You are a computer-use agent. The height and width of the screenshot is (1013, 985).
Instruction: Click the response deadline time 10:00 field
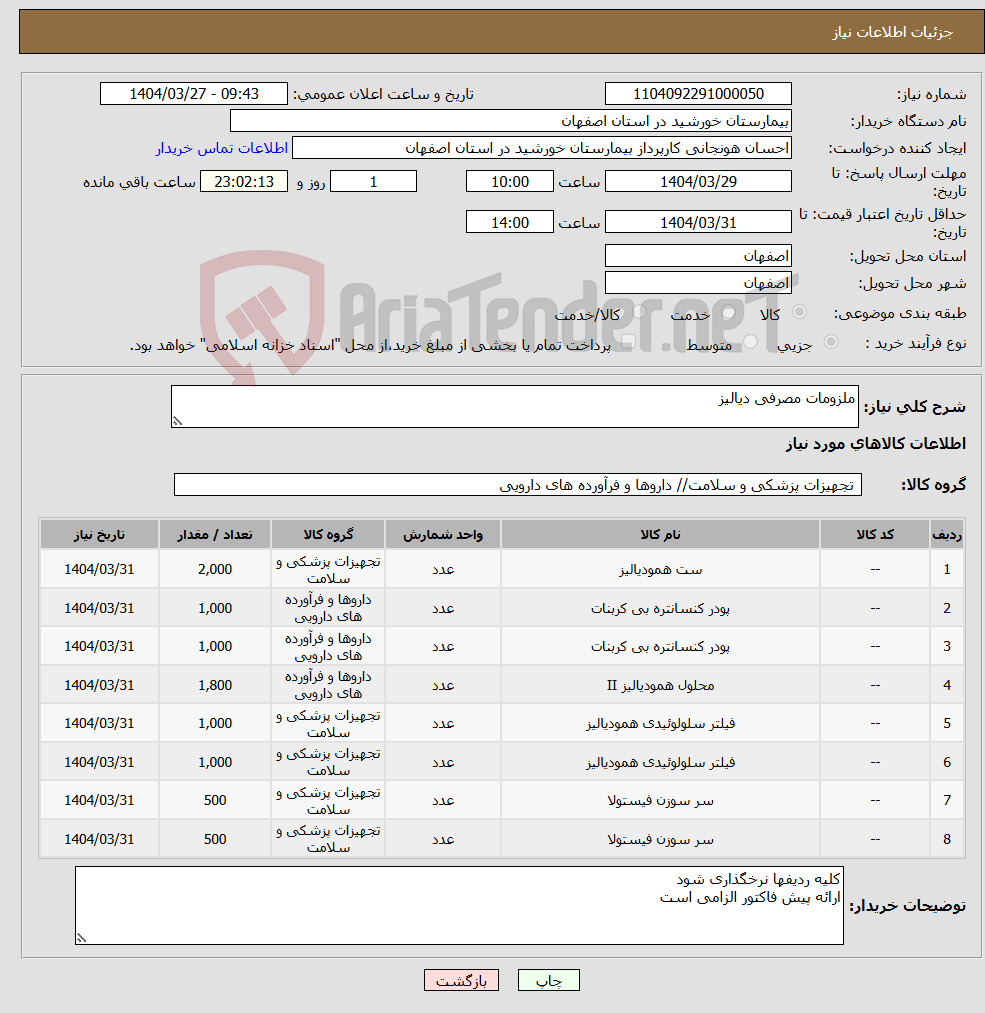pos(510,182)
